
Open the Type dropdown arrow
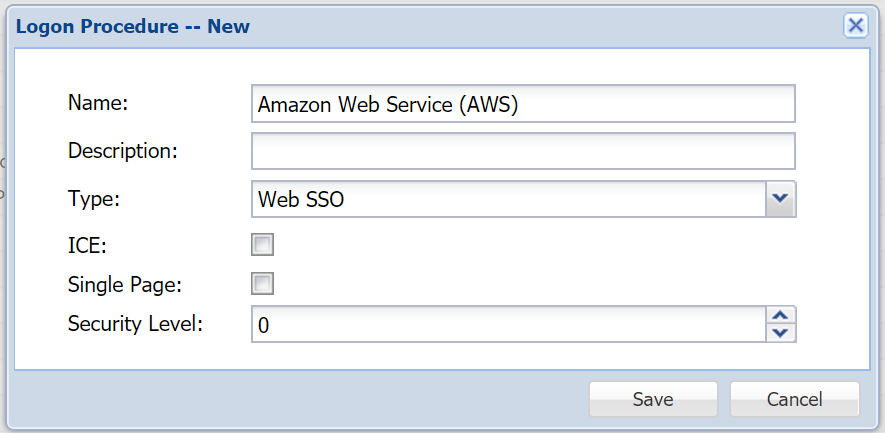(x=780, y=199)
